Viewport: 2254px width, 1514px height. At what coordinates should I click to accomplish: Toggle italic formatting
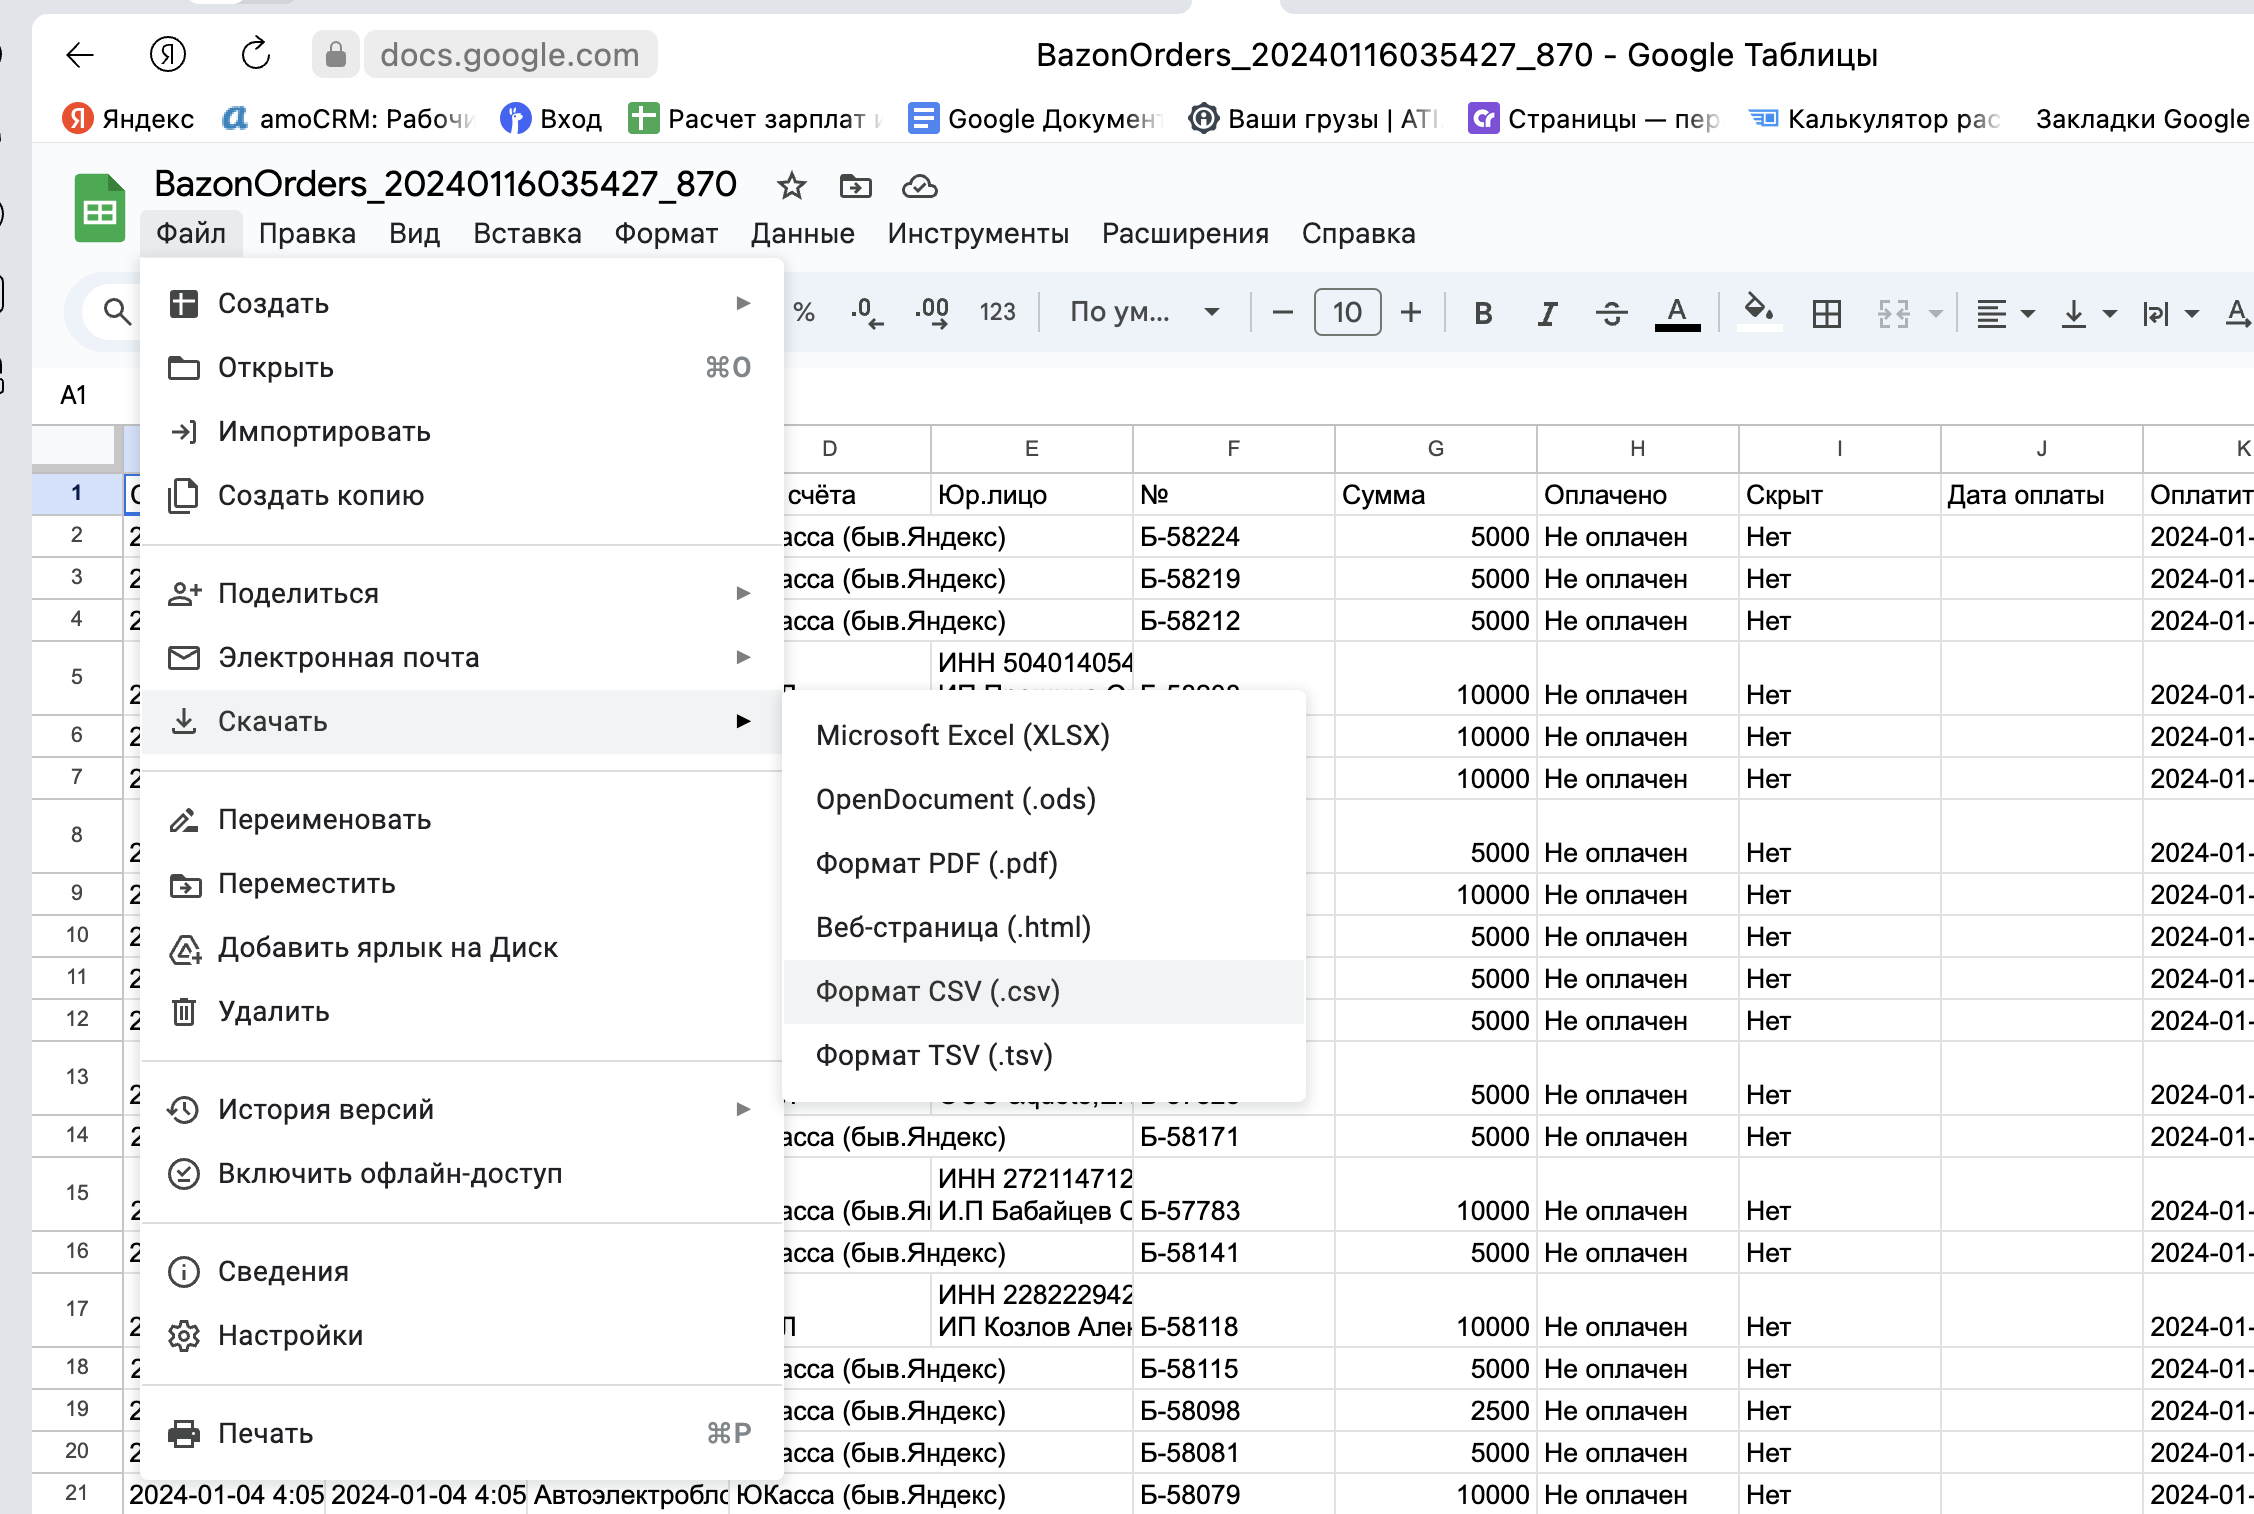pyautogui.click(x=1547, y=313)
